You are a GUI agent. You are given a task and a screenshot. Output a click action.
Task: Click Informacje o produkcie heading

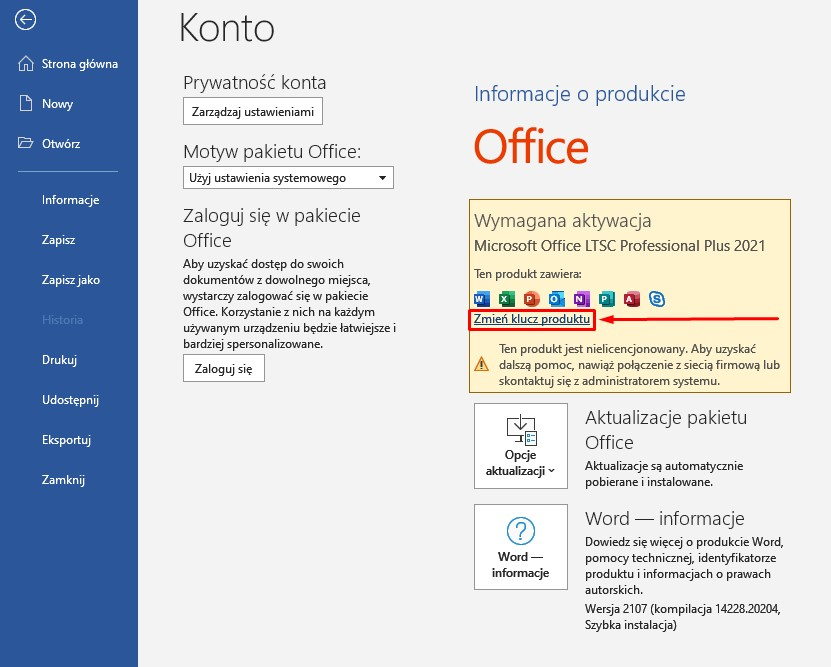(x=580, y=94)
